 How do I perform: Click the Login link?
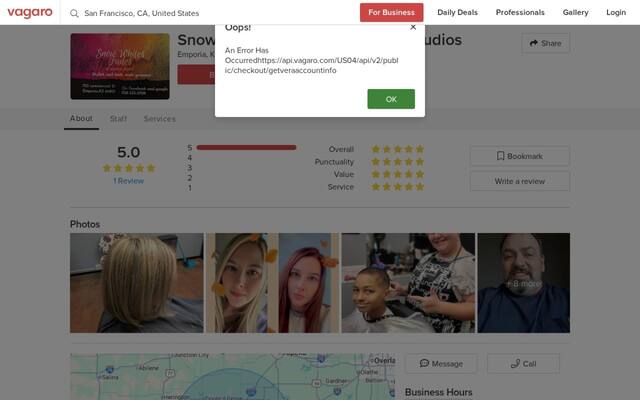(x=616, y=13)
